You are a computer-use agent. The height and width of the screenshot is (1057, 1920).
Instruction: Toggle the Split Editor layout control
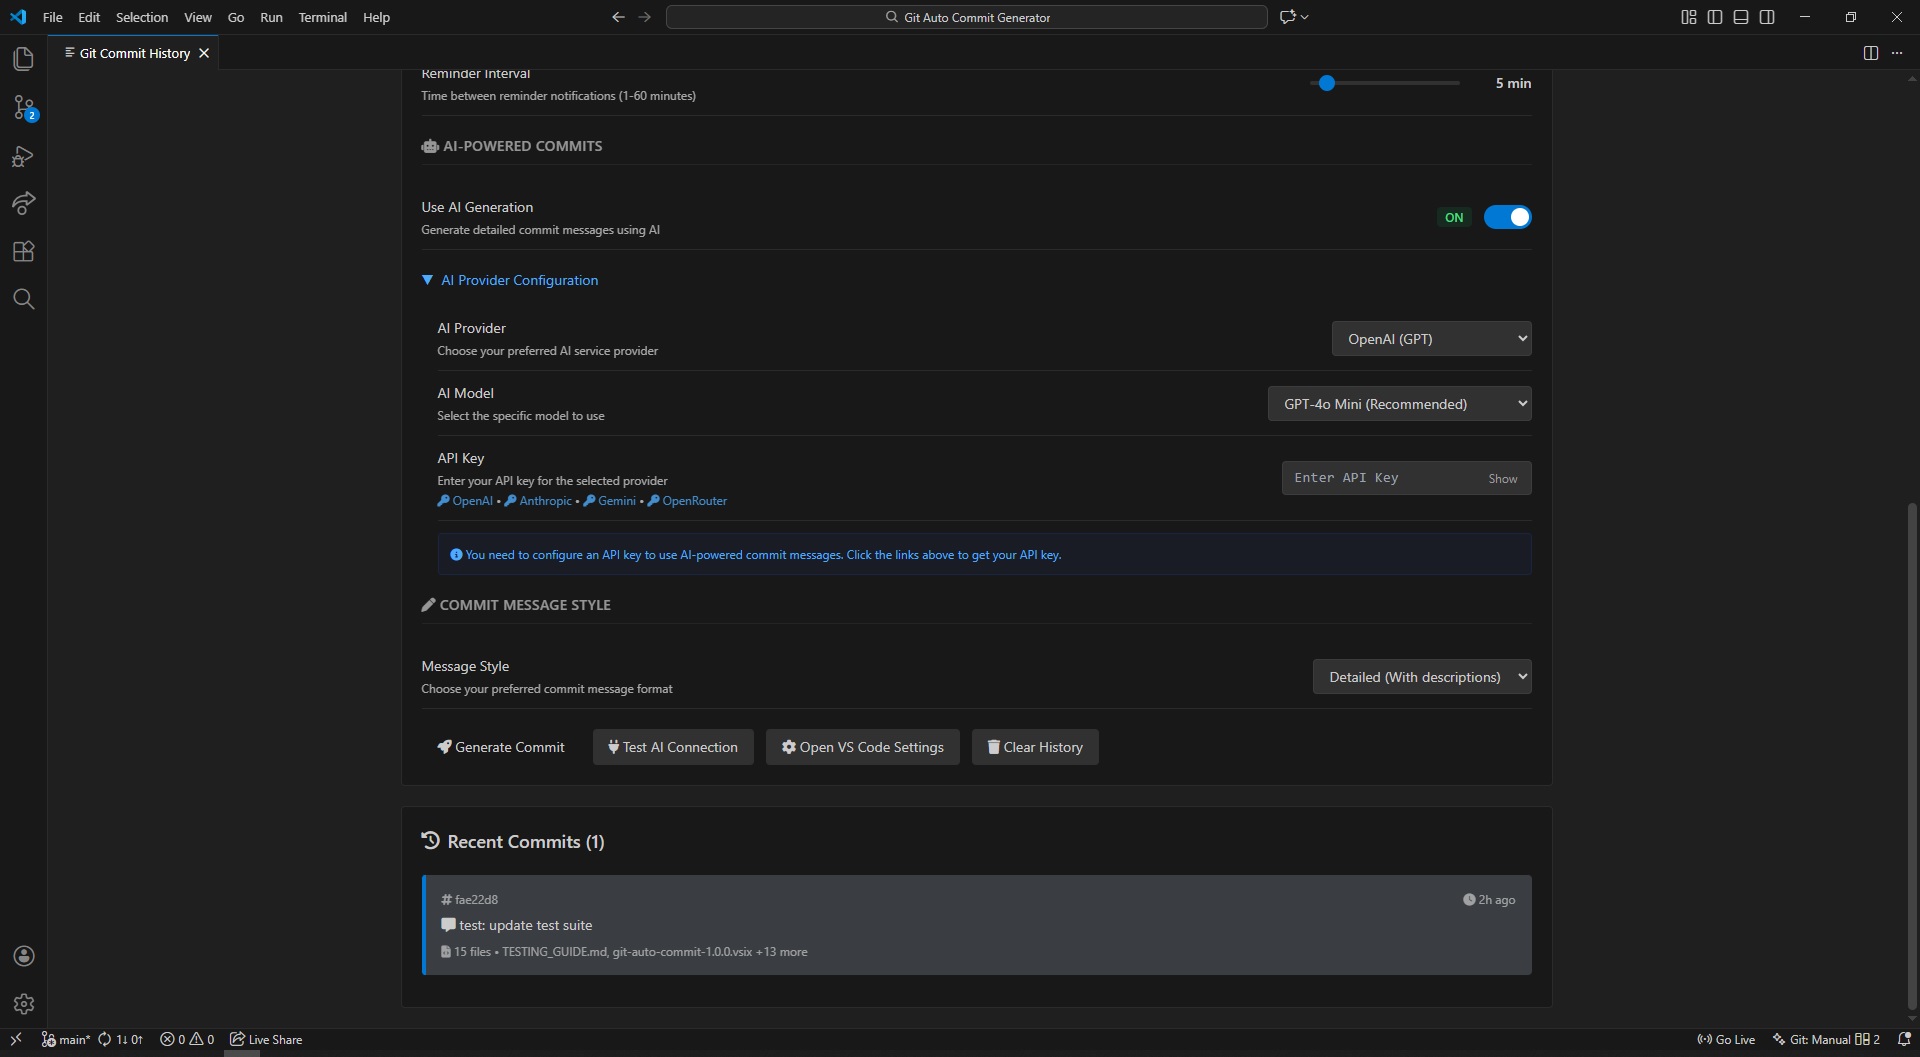pos(1870,53)
